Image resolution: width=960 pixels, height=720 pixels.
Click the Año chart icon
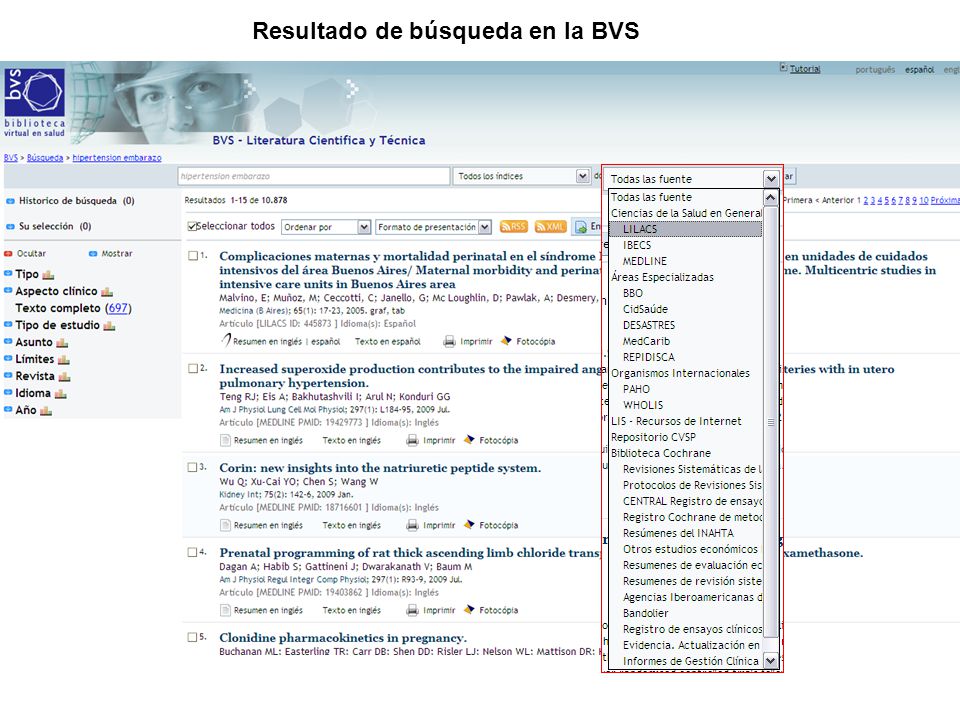point(46,411)
